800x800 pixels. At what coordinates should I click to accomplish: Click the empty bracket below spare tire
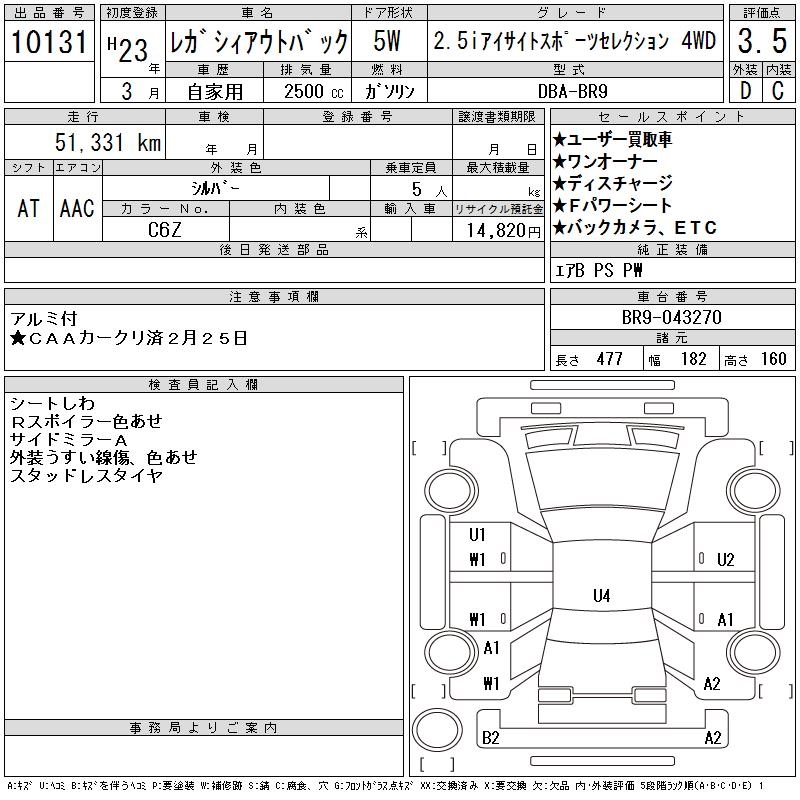(437, 764)
